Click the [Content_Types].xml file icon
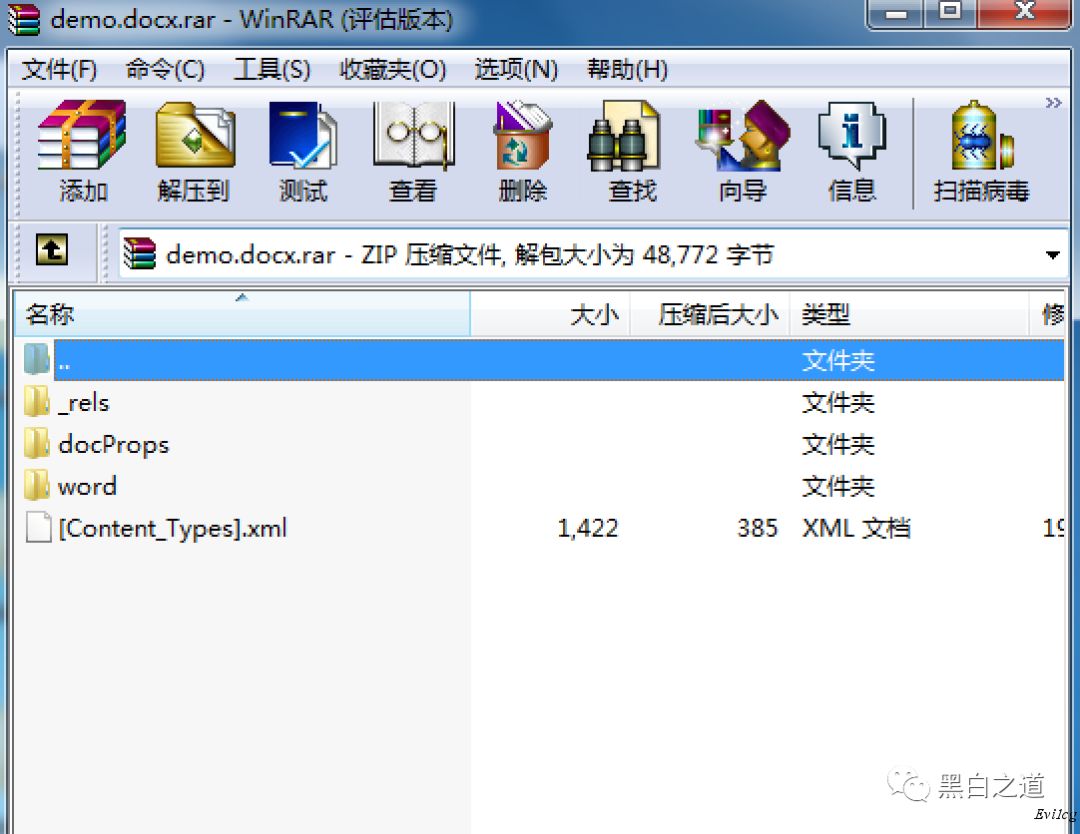The width and height of the screenshot is (1080, 834). [x=38, y=528]
